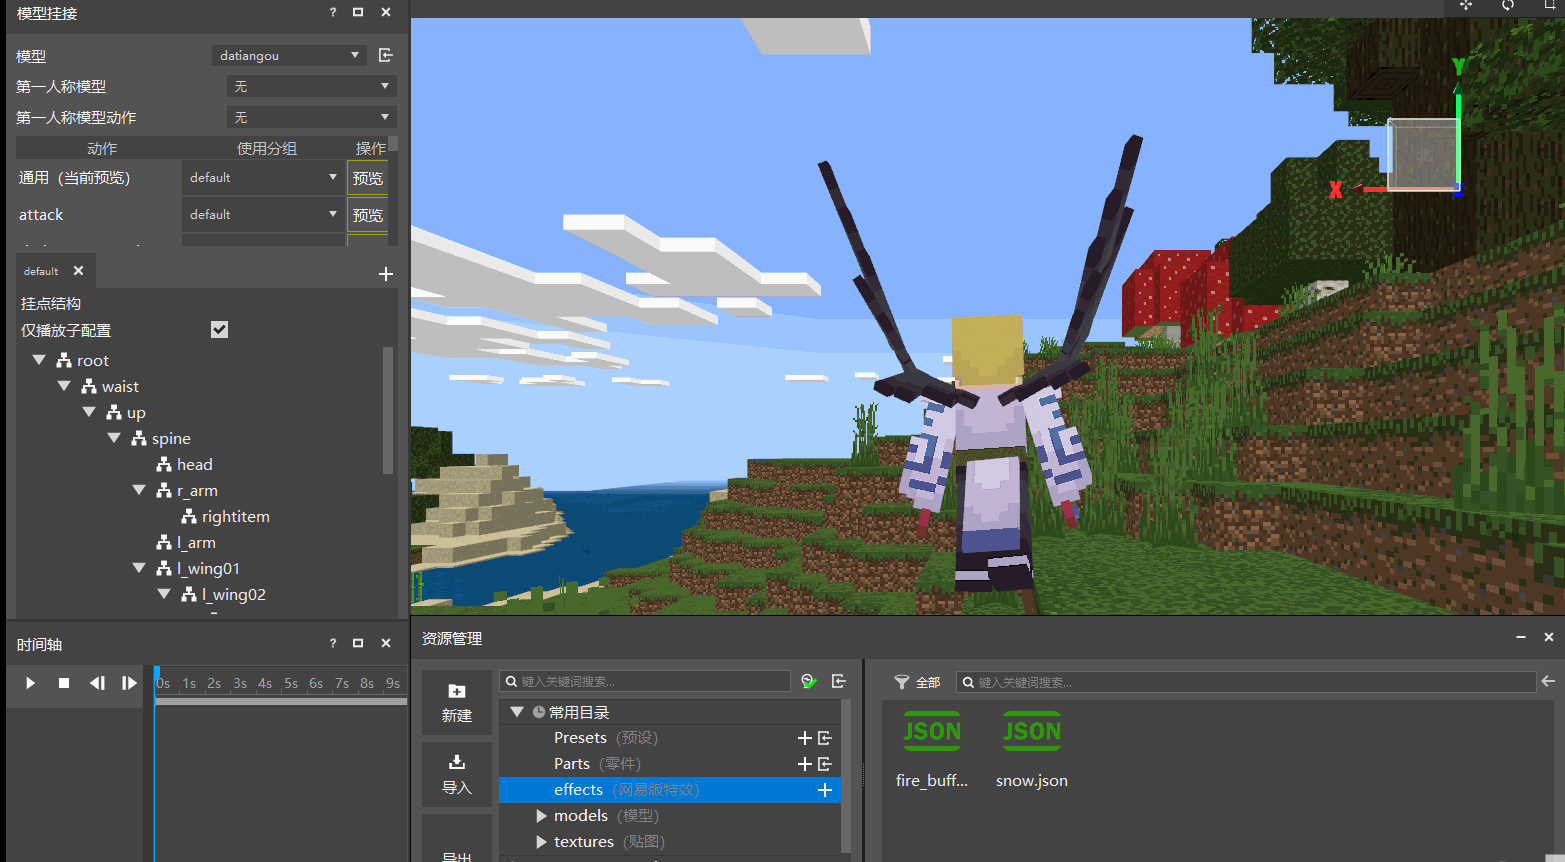The height and width of the screenshot is (862, 1565).
Task: Select effects (网易版特效) tree row
Action: 670,790
